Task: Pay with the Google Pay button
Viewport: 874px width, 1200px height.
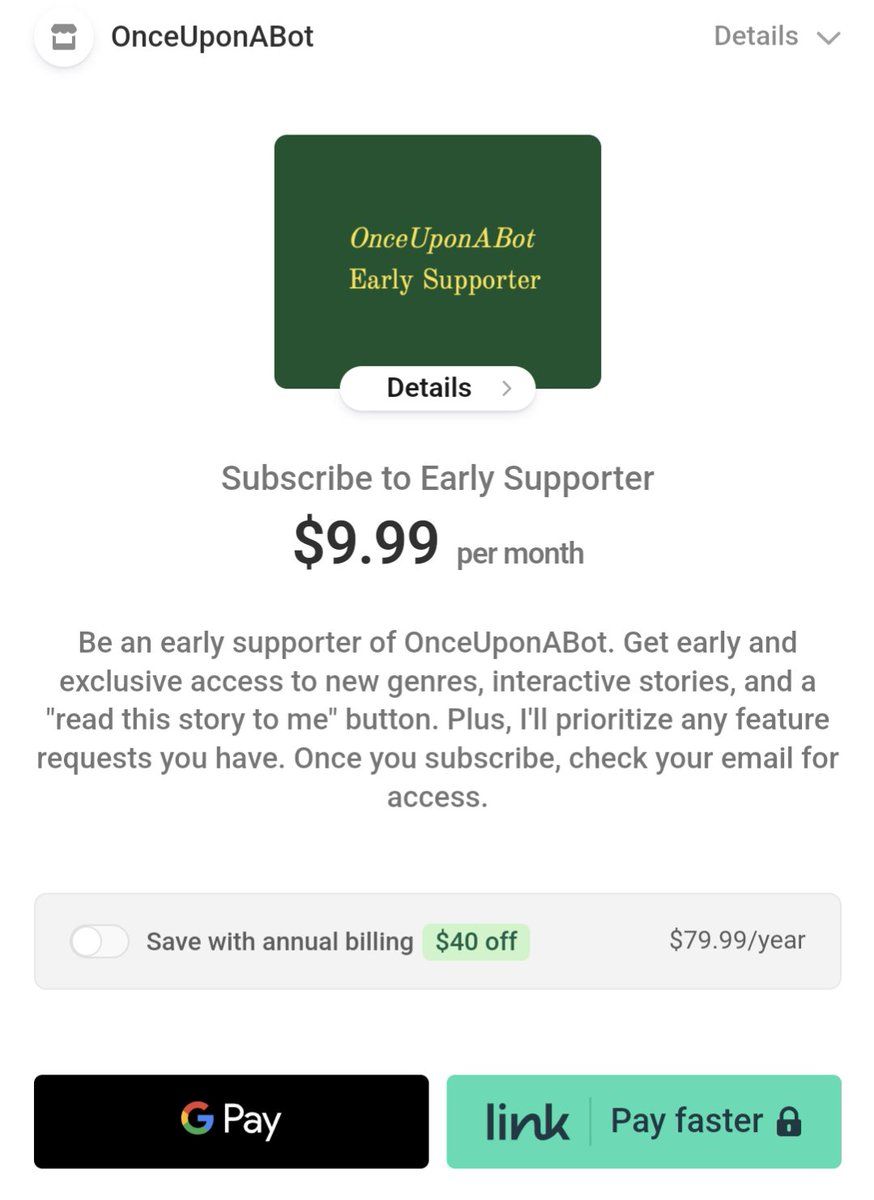Action: tap(231, 1121)
